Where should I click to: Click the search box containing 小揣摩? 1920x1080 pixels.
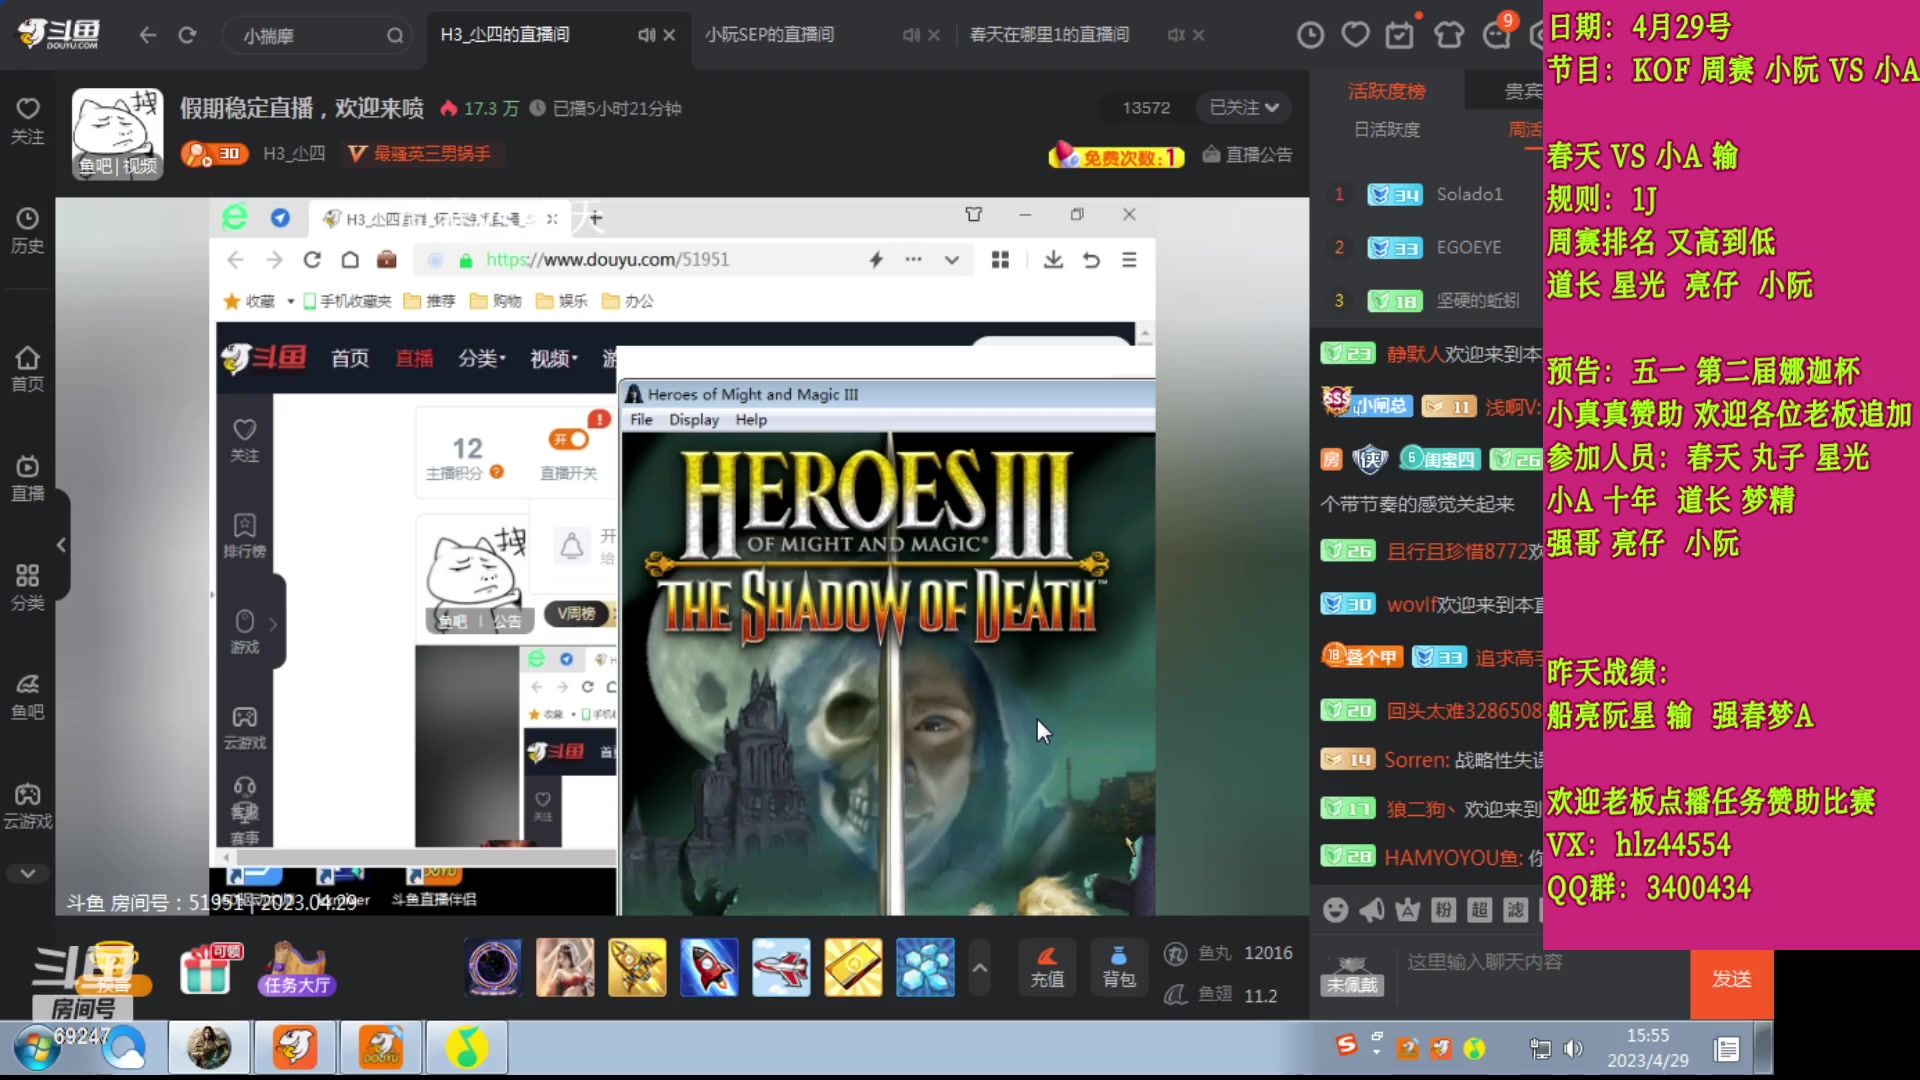coord(315,36)
